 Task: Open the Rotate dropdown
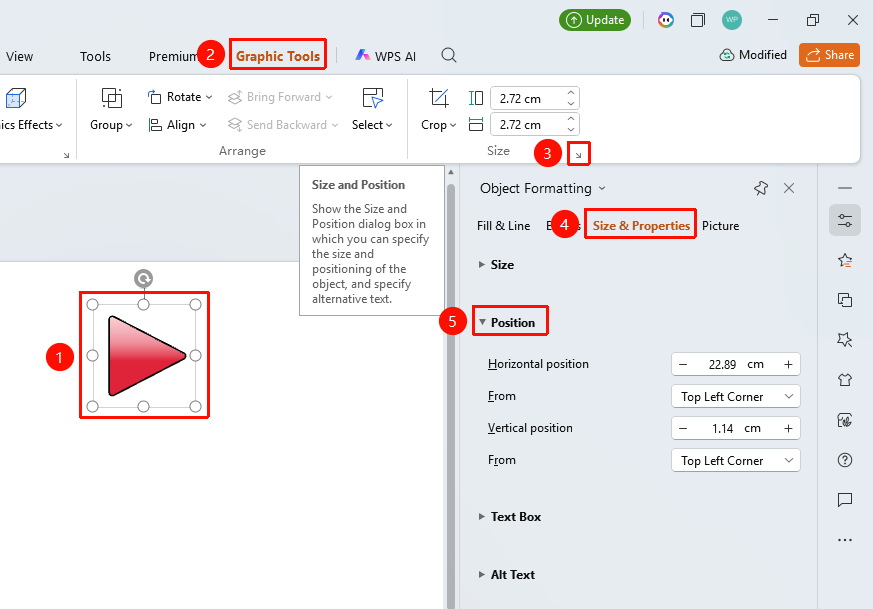(180, 97)
